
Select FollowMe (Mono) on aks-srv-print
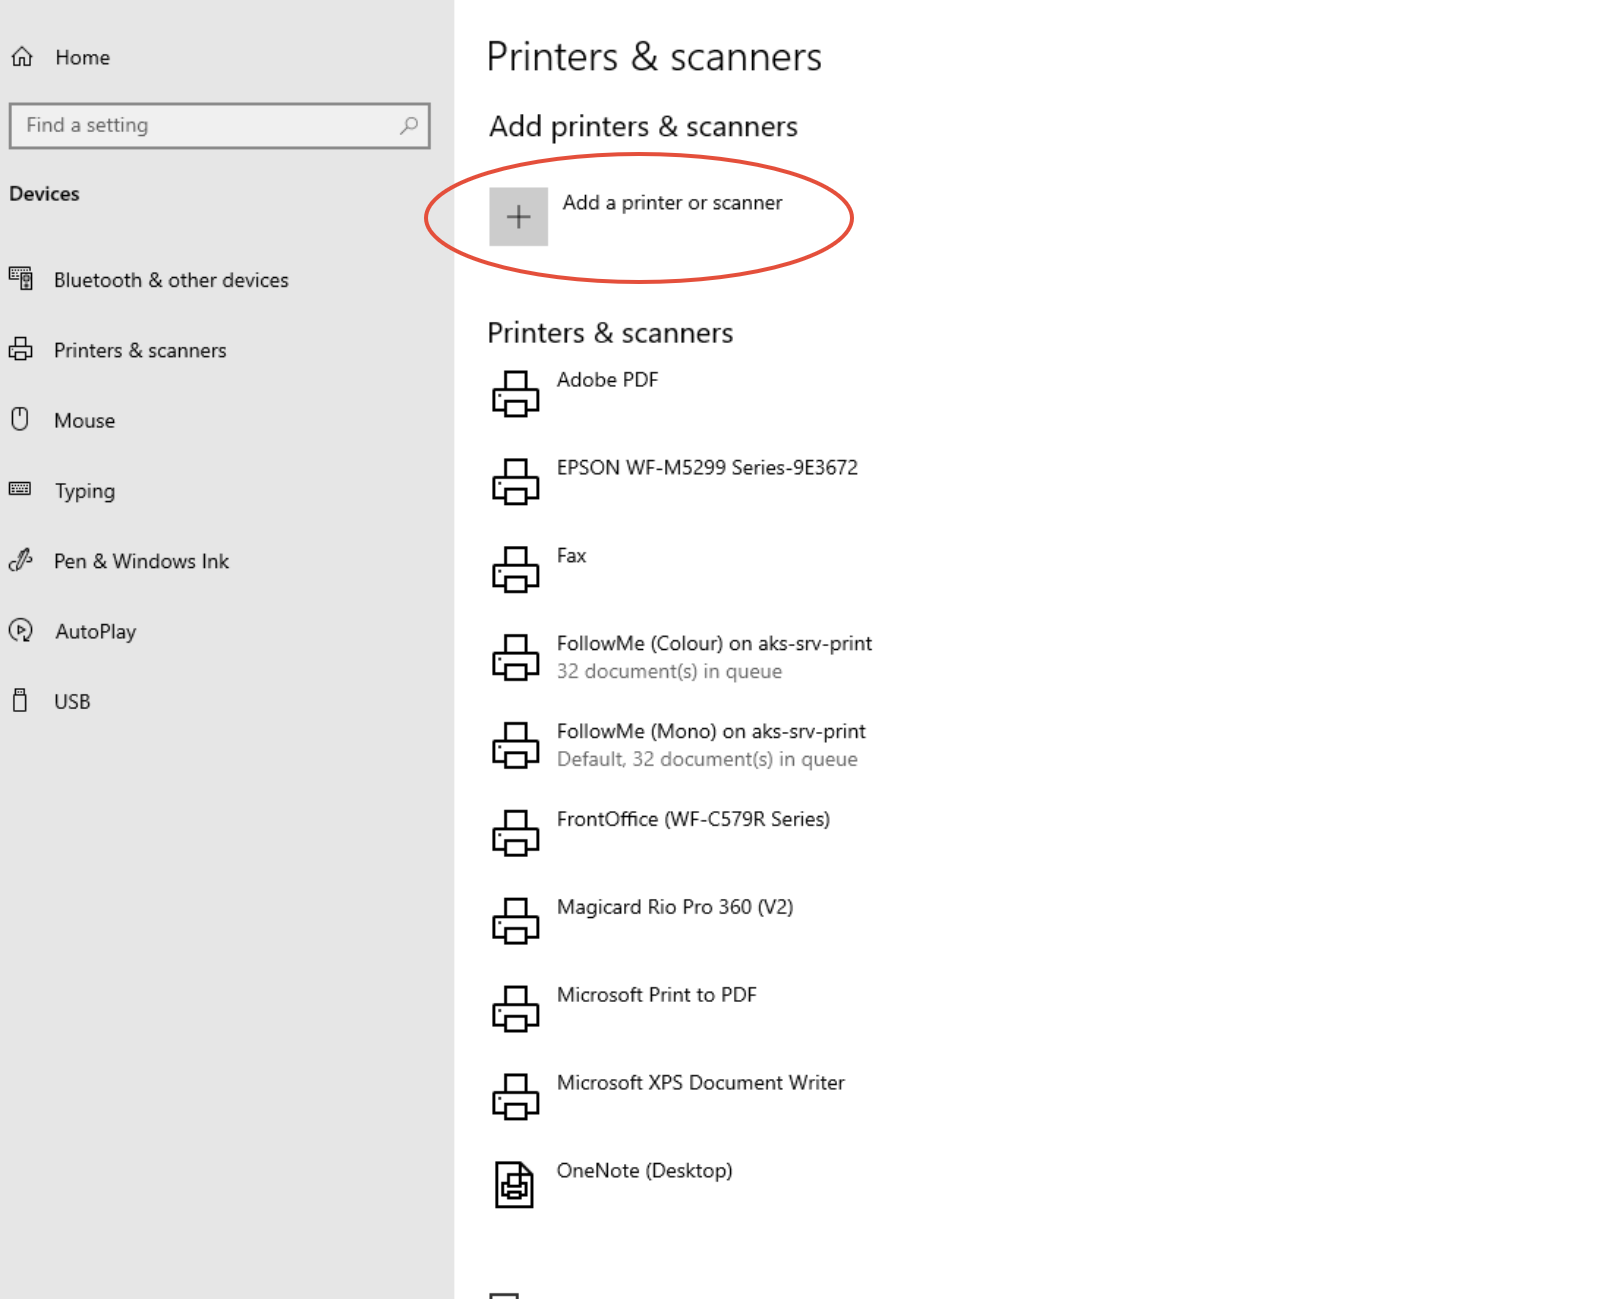(711, 732)
